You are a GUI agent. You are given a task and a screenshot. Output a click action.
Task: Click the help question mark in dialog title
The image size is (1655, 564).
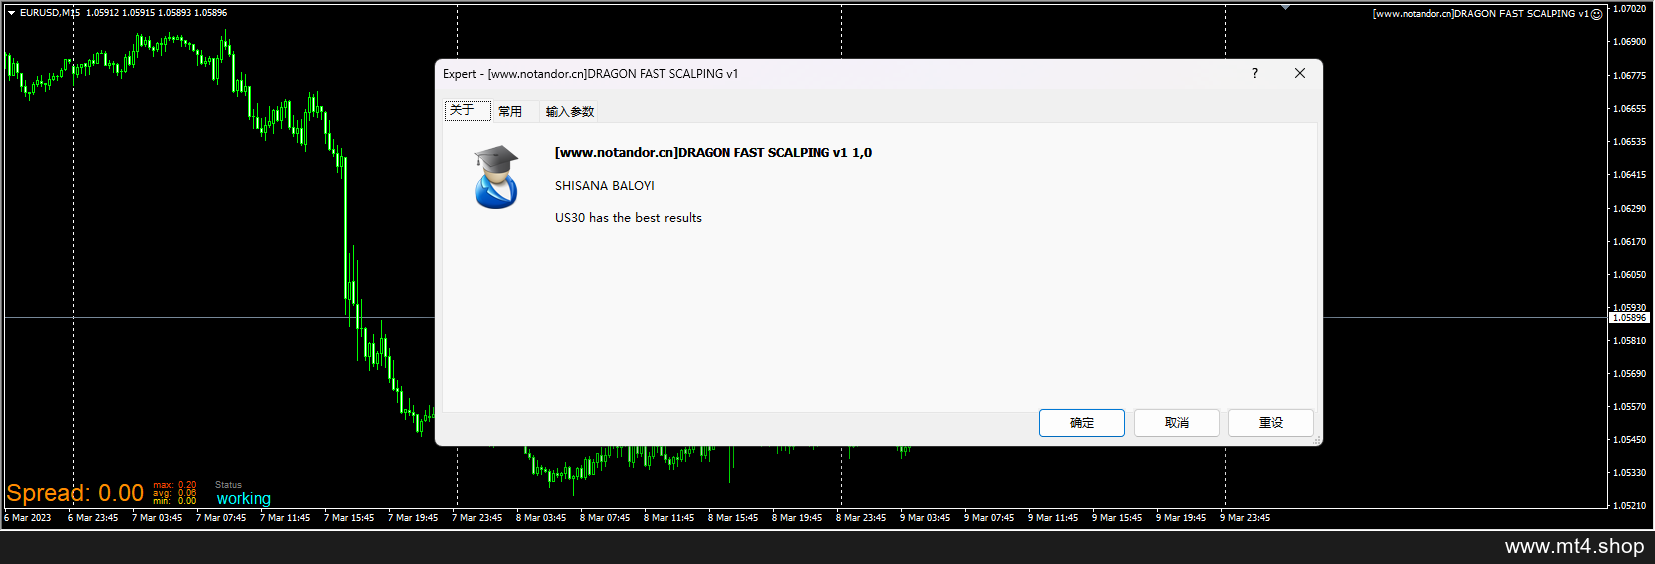1254,73
